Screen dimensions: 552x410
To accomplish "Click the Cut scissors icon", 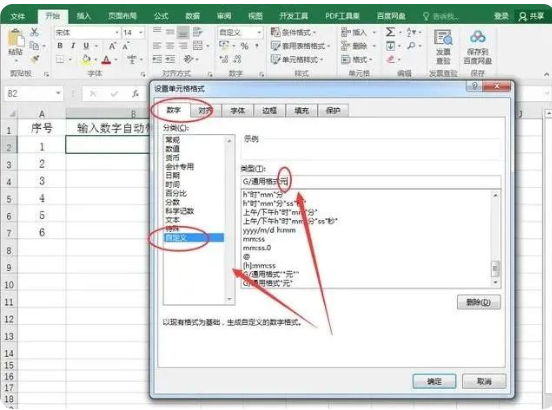I will click(x=34, y=32).
